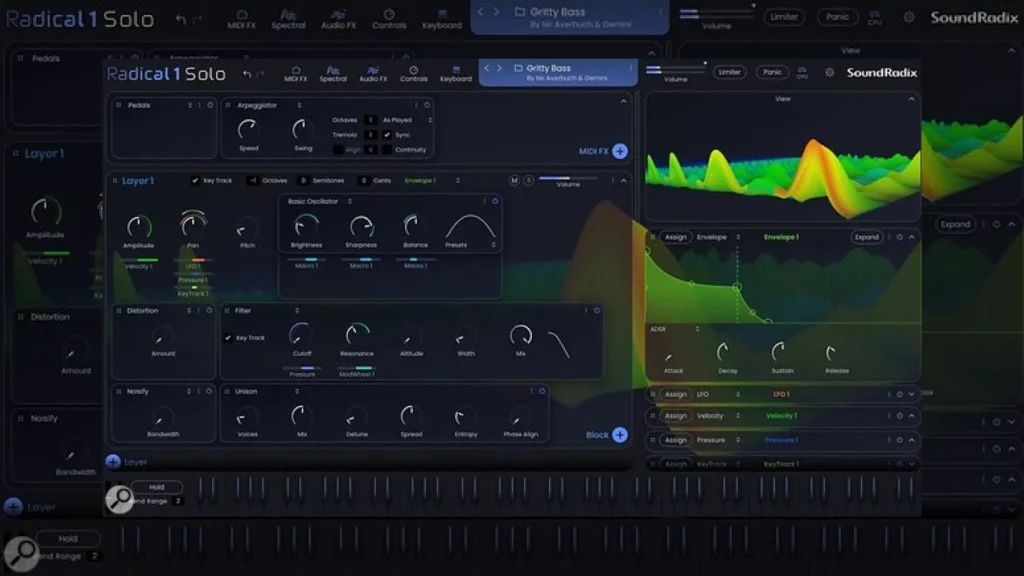Click the Bend Range value field in front window
1024x576 pixels.
178,501
